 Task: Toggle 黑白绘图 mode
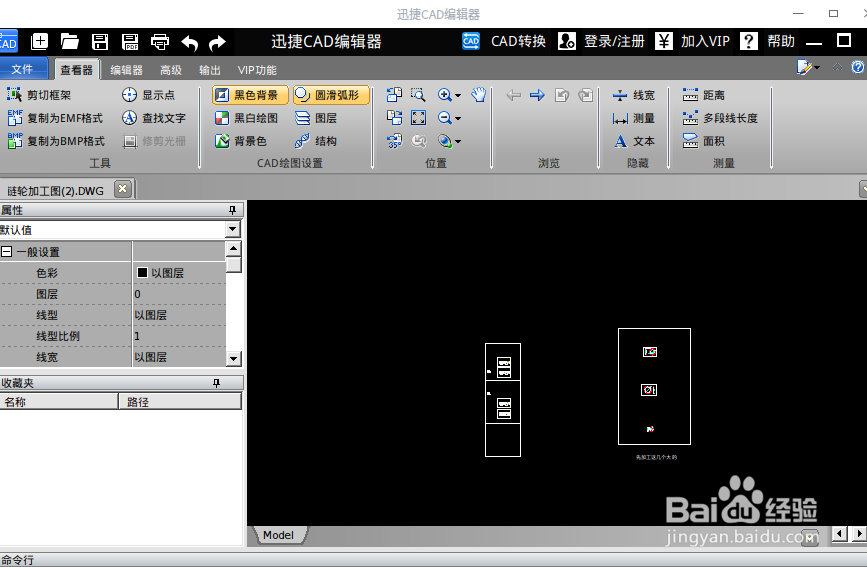246,118
